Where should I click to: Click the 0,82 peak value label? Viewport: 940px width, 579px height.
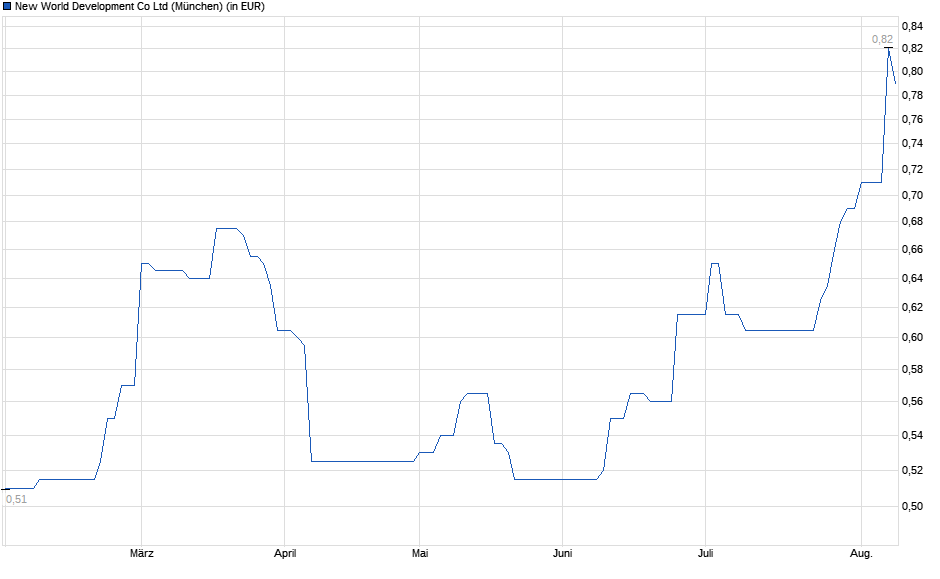point(882,40)
